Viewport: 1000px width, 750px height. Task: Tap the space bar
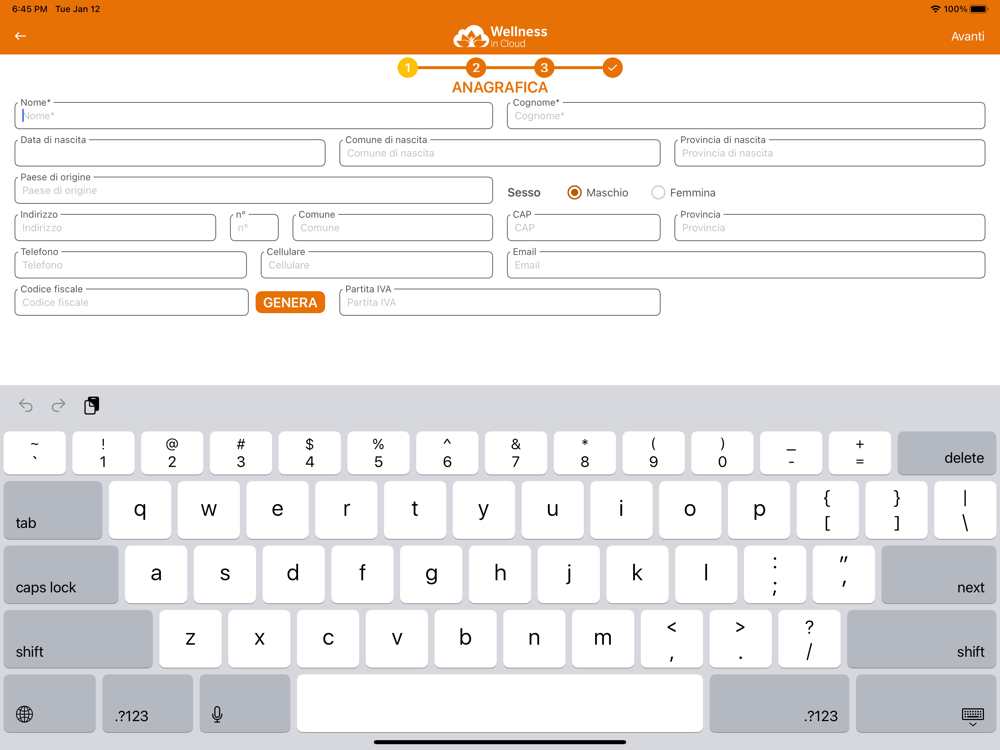[500, 703]
